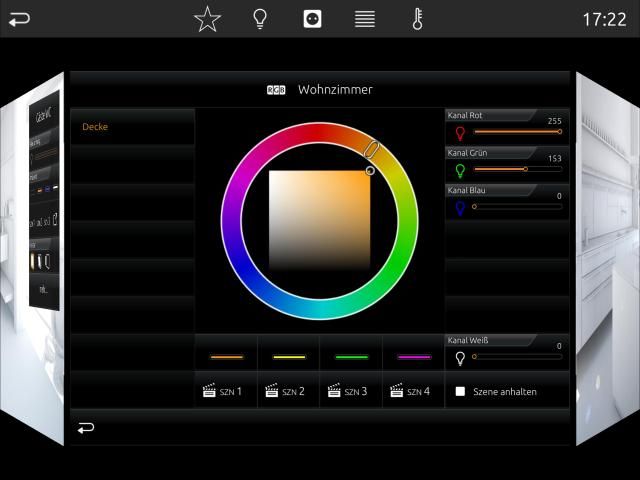Activate scene SZN 1

point(226,392)
